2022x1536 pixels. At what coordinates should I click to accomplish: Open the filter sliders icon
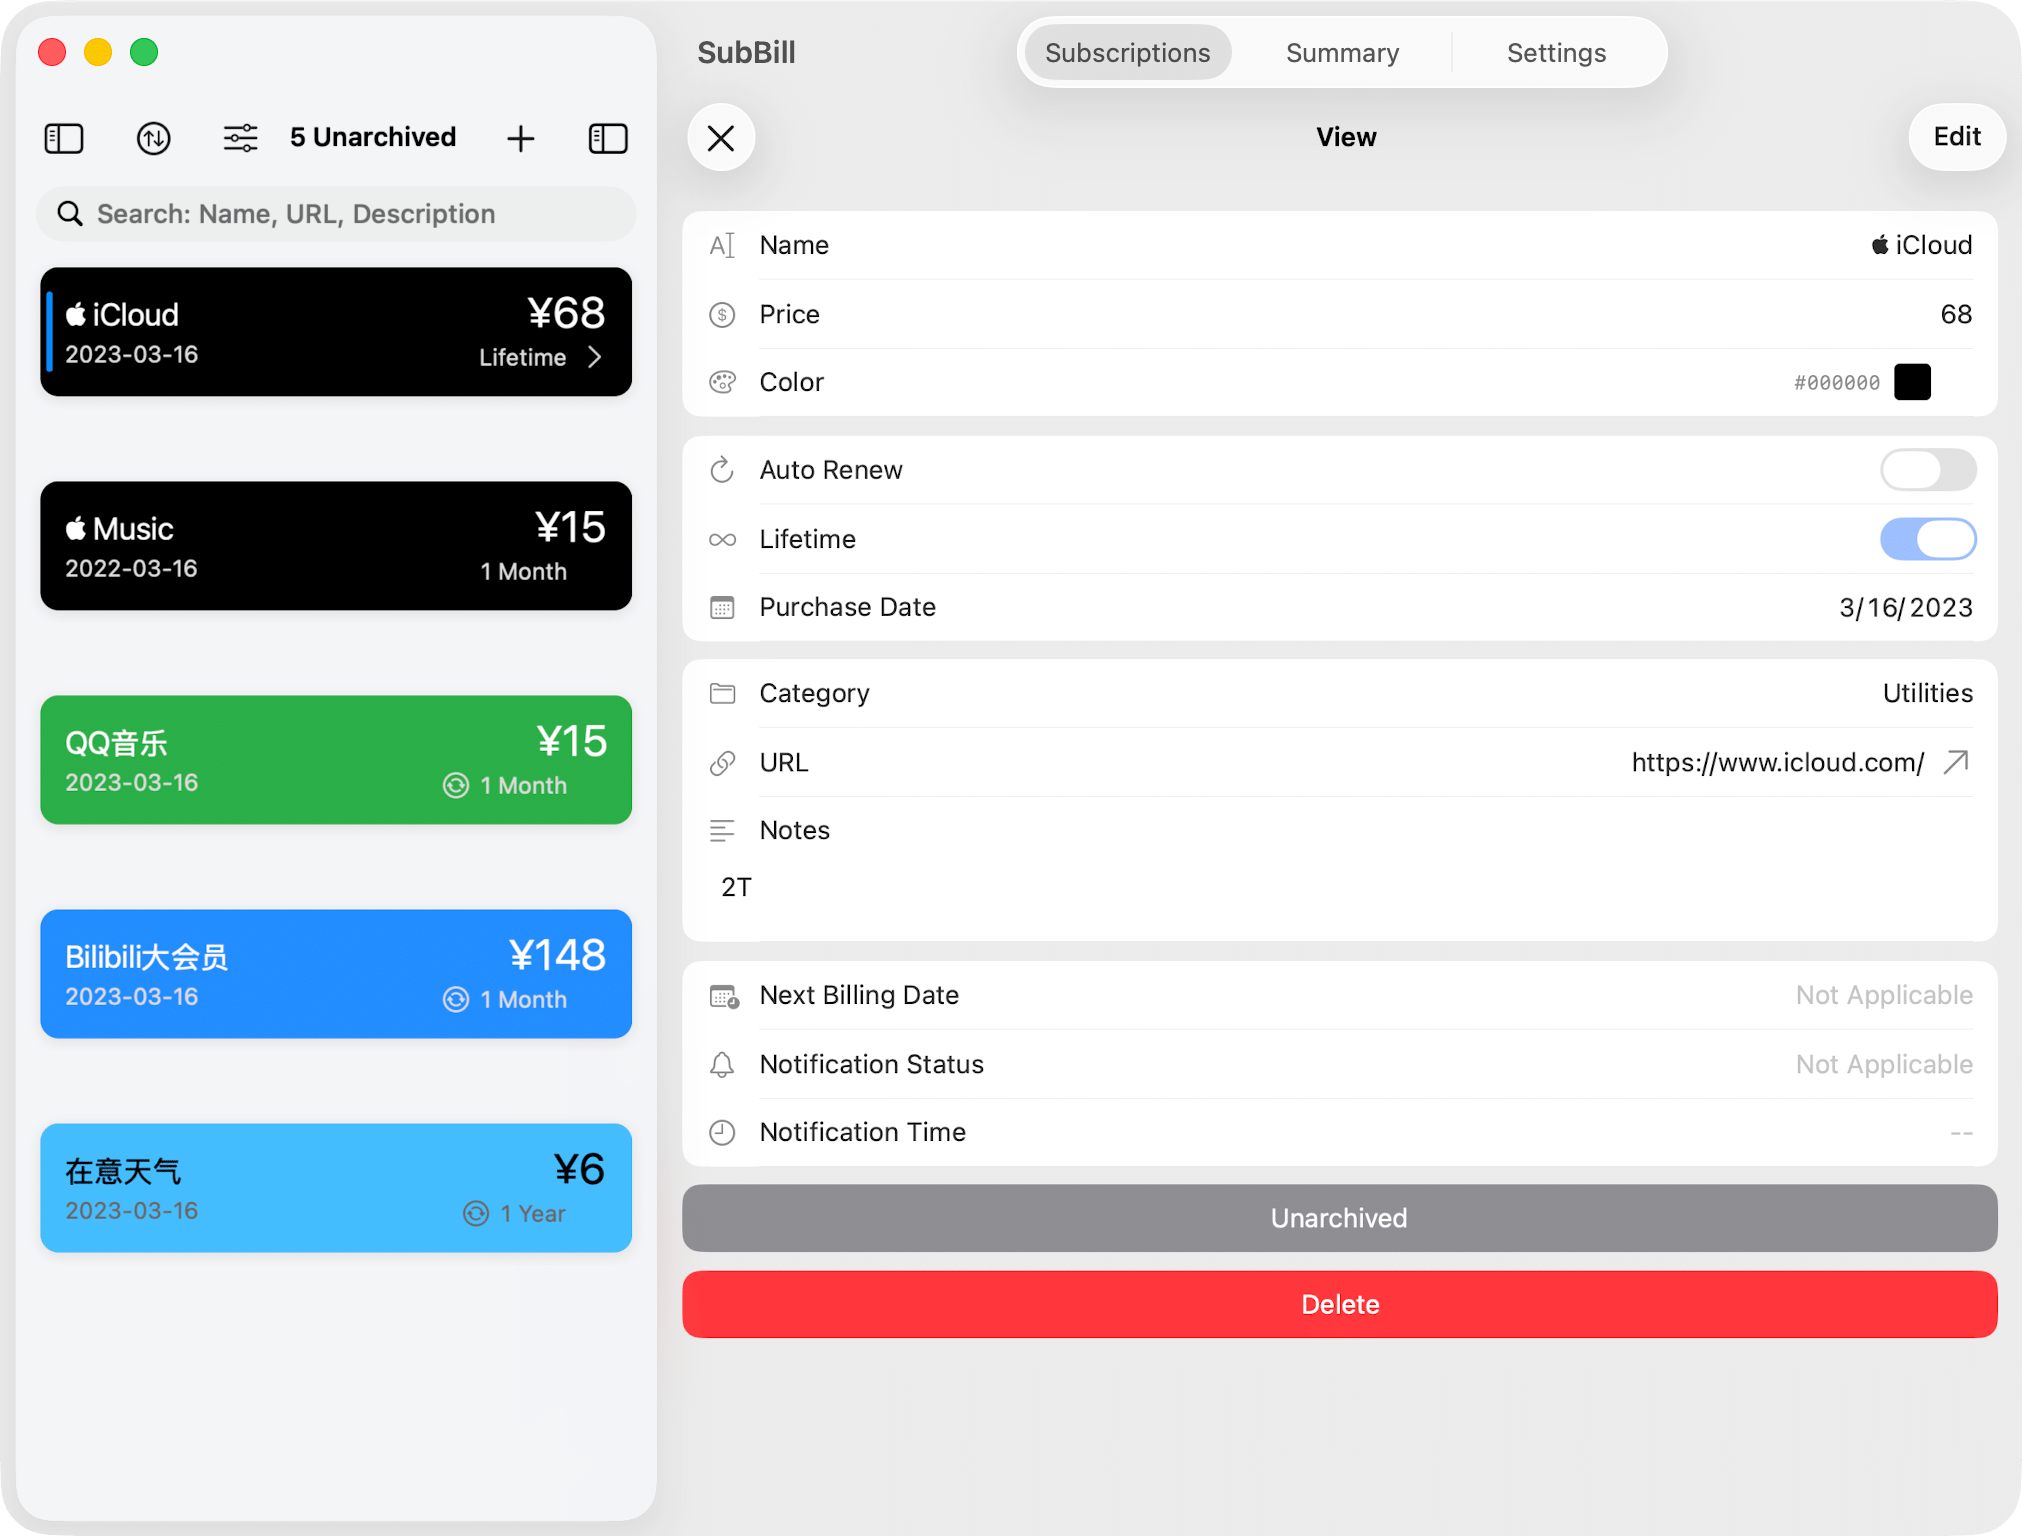point(240,138)
